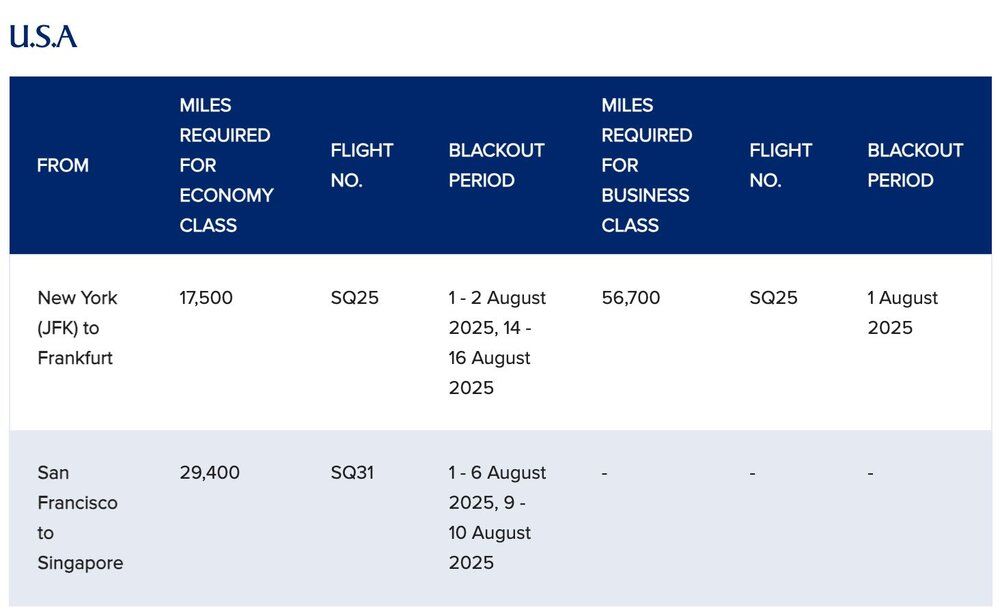
Task: Click the 17,500 economy miles value
Action: click(x=206, y=298)
